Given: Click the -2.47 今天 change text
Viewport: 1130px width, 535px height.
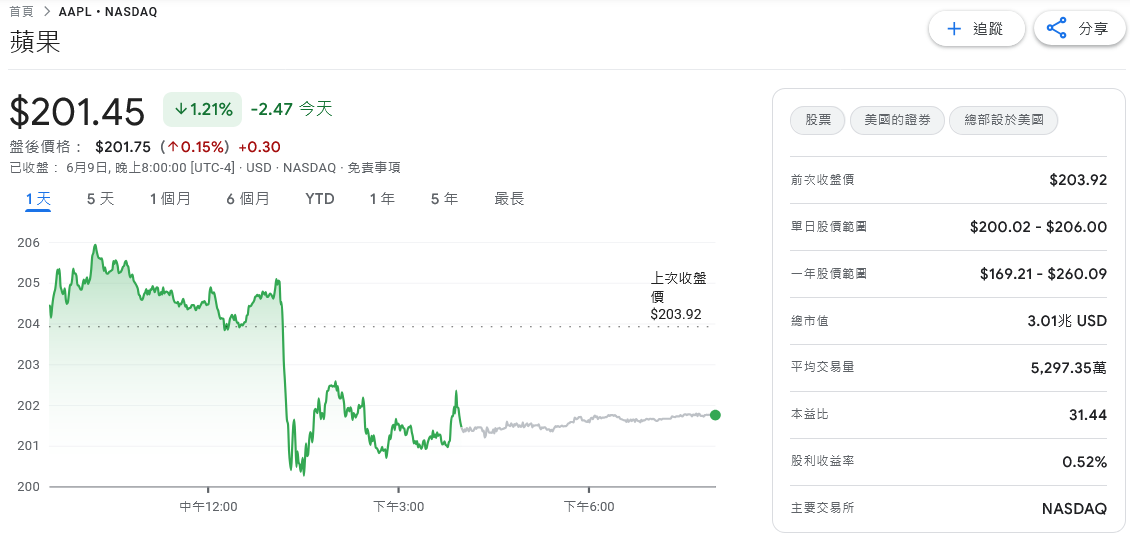Looking at the screenshot, I should pos(291,110).
